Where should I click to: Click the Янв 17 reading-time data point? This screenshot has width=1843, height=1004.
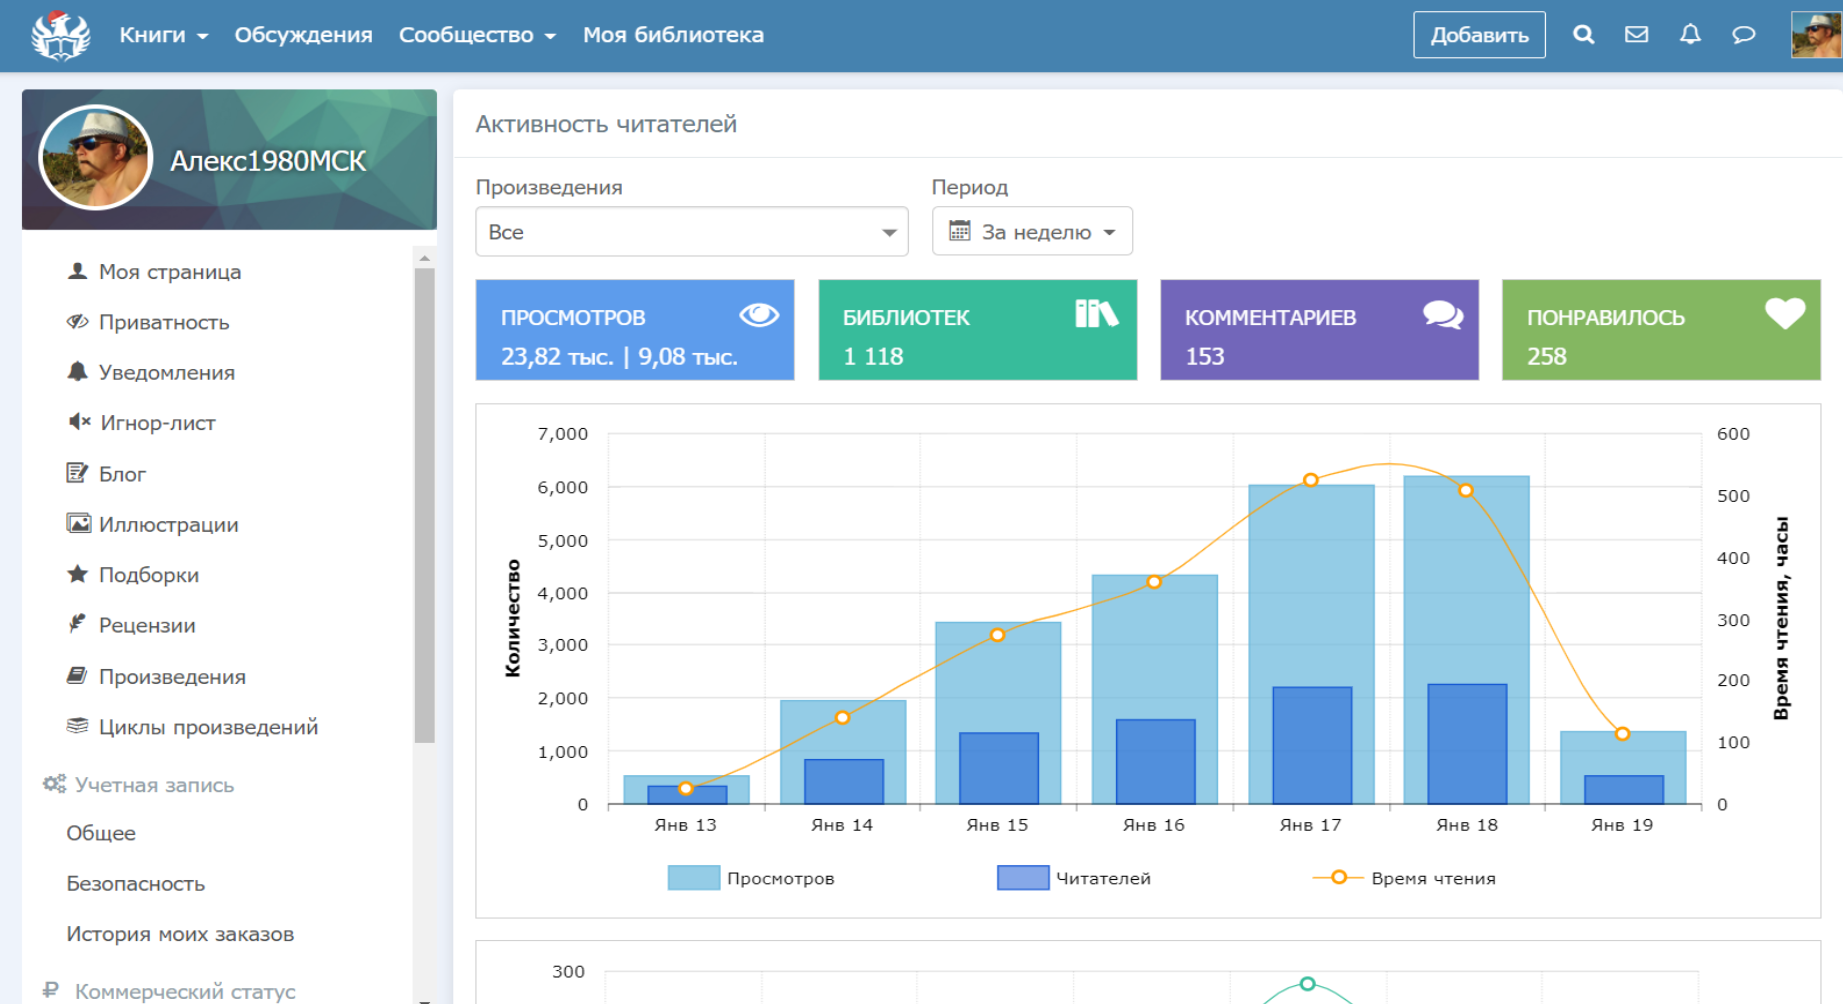1311,480
